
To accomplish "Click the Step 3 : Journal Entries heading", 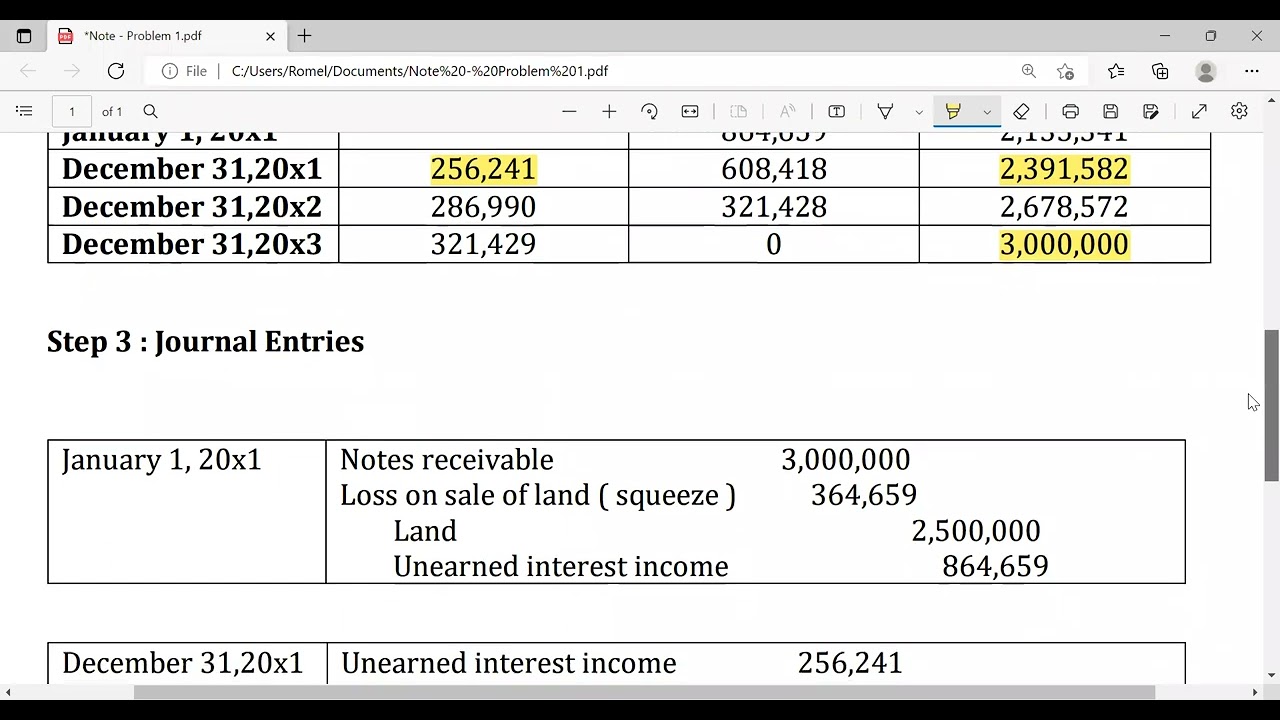I will point(205,342).
